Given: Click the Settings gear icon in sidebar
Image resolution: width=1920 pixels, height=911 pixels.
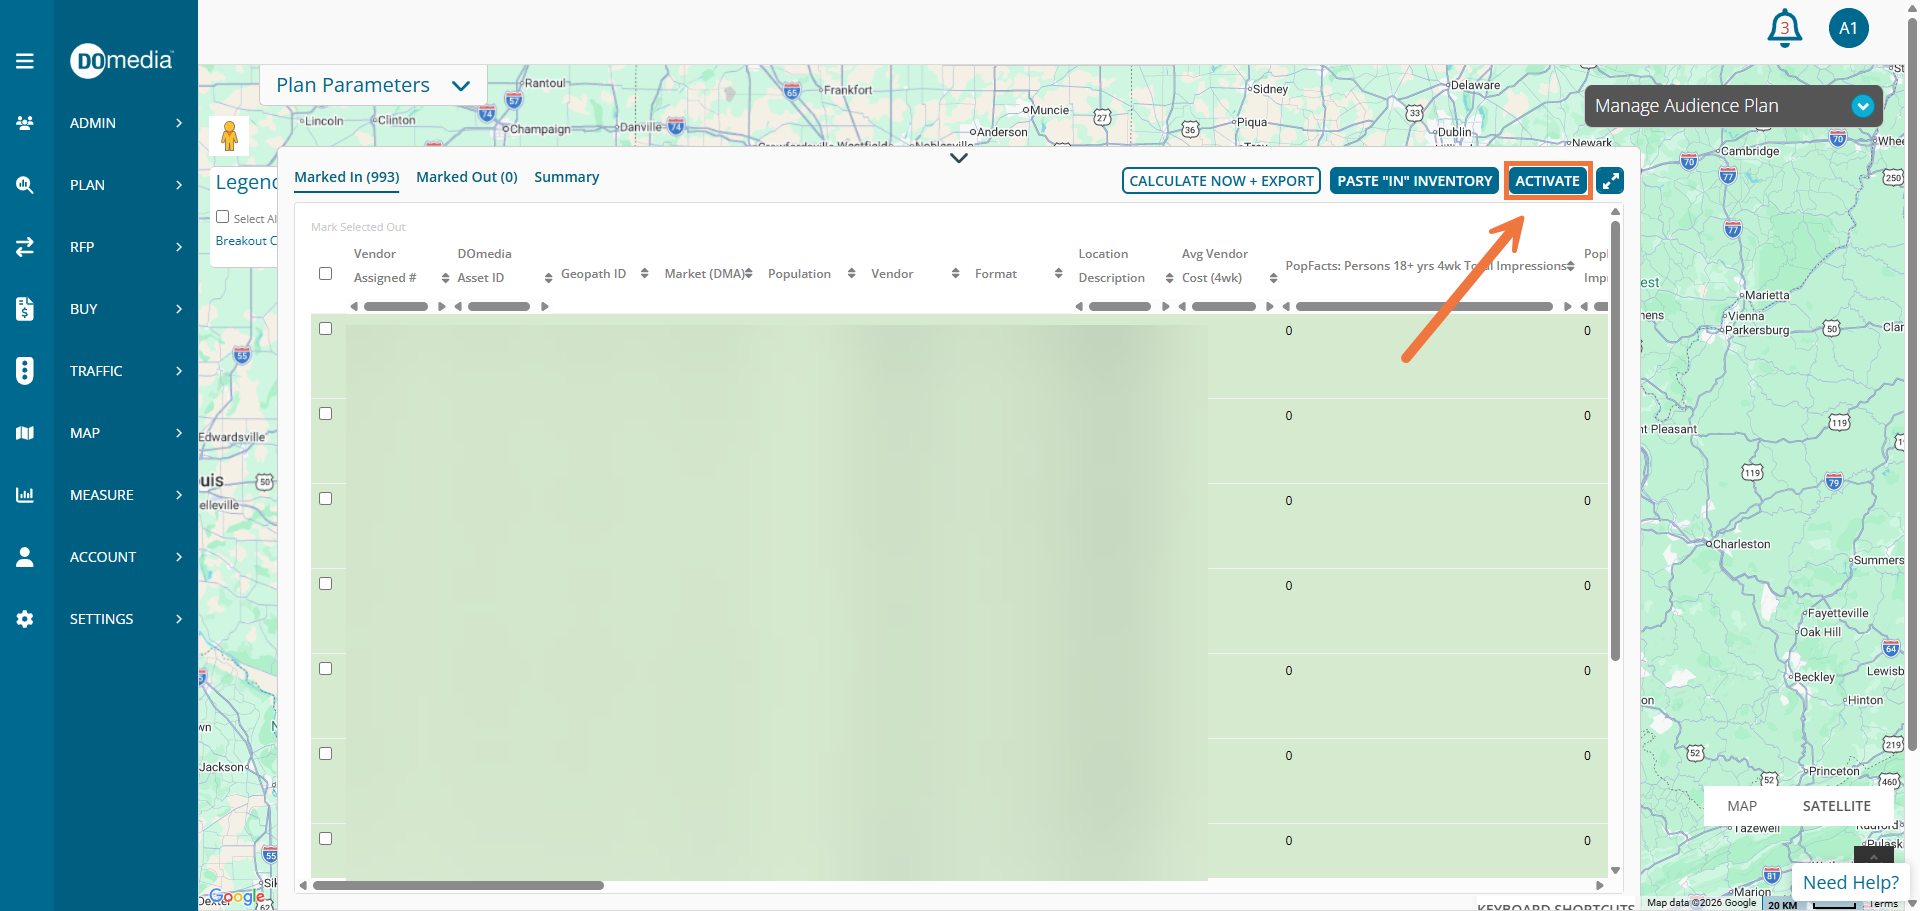Looking at the screenshot, I should [25, 619].
